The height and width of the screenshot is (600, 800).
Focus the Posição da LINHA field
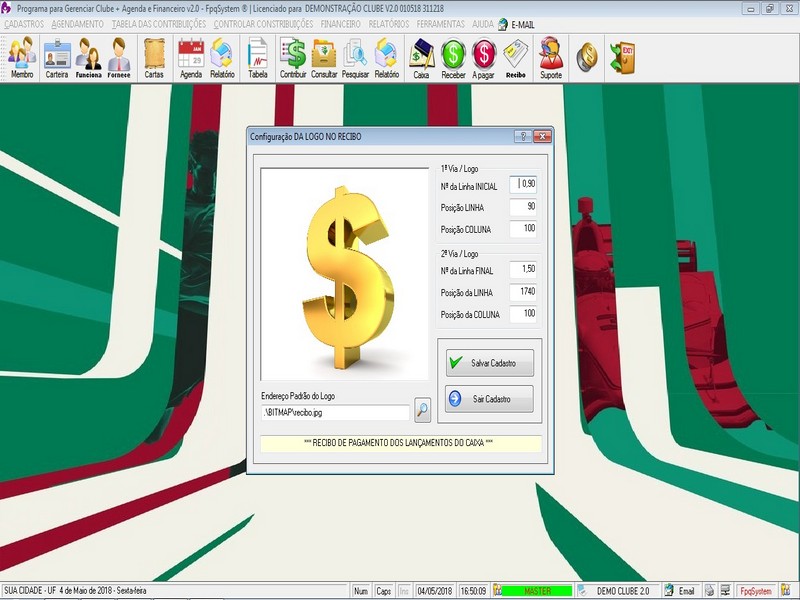click(x=523, y=292)
